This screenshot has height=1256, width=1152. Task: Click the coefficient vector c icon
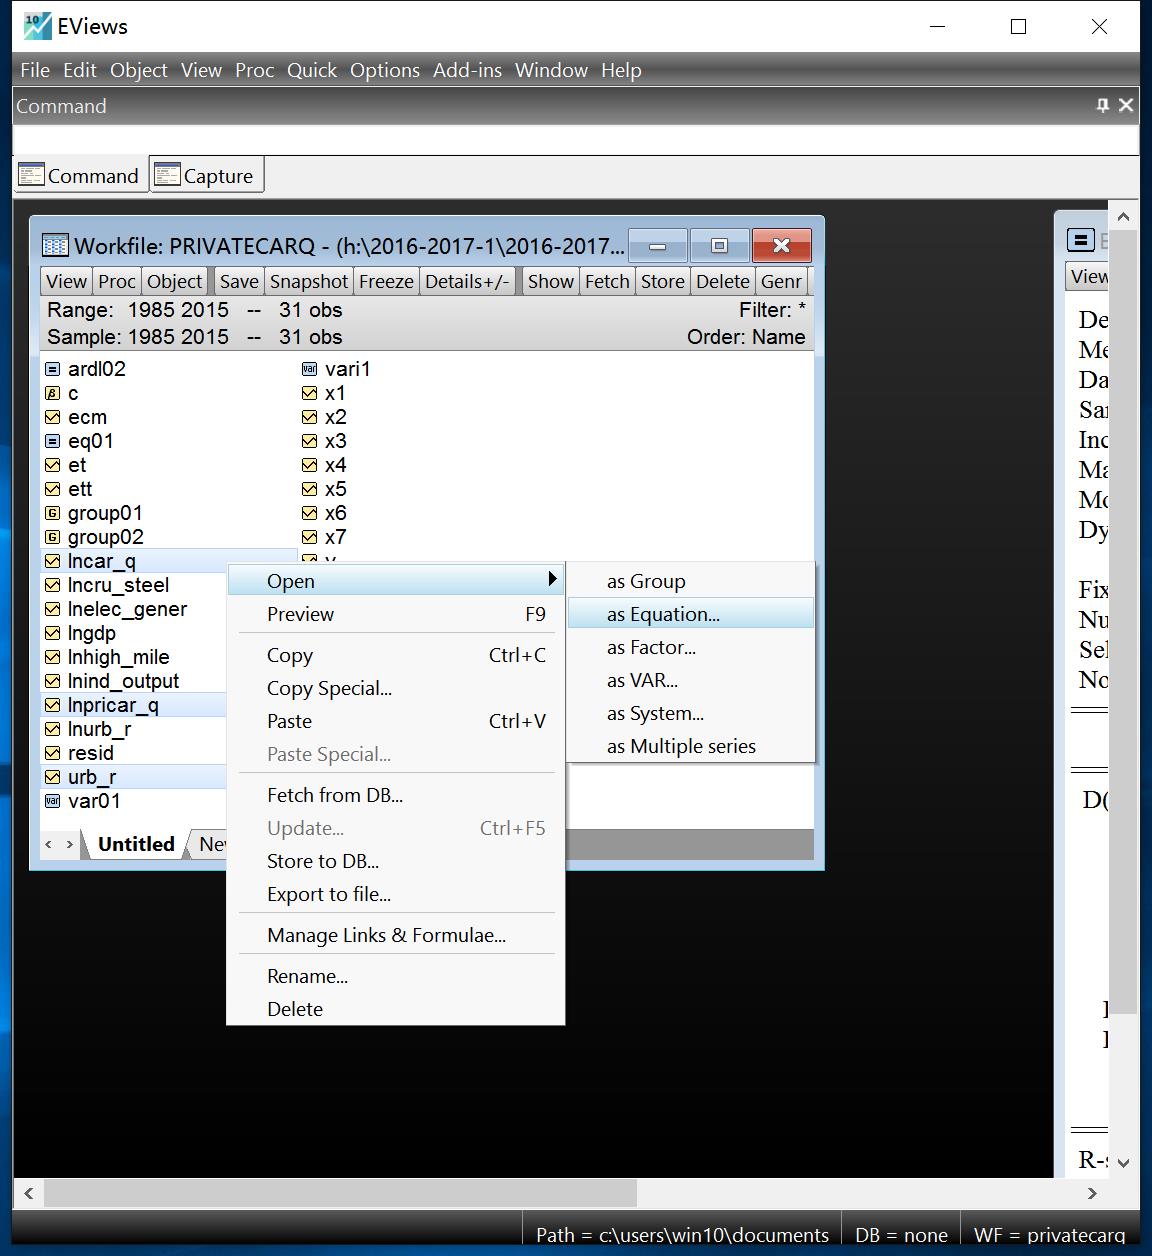coord(53,393)
